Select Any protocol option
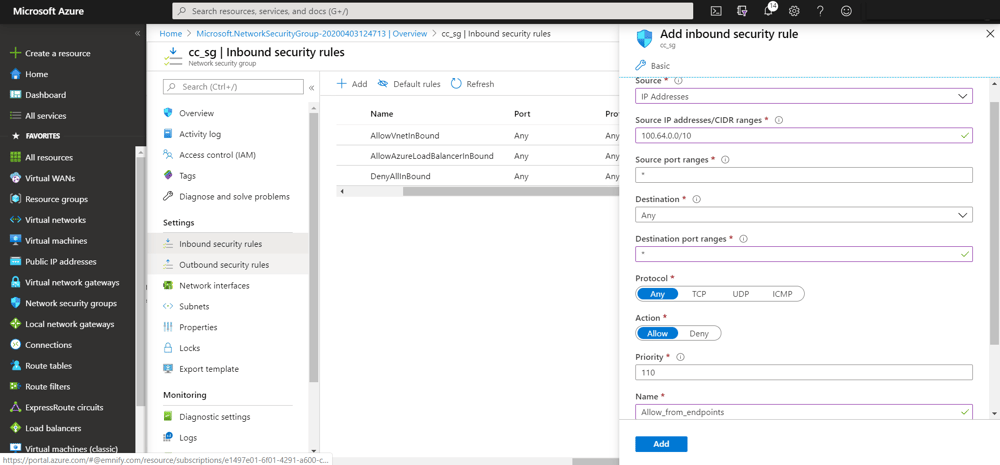This screenshot has width=1000, height=465. (657, 294)
